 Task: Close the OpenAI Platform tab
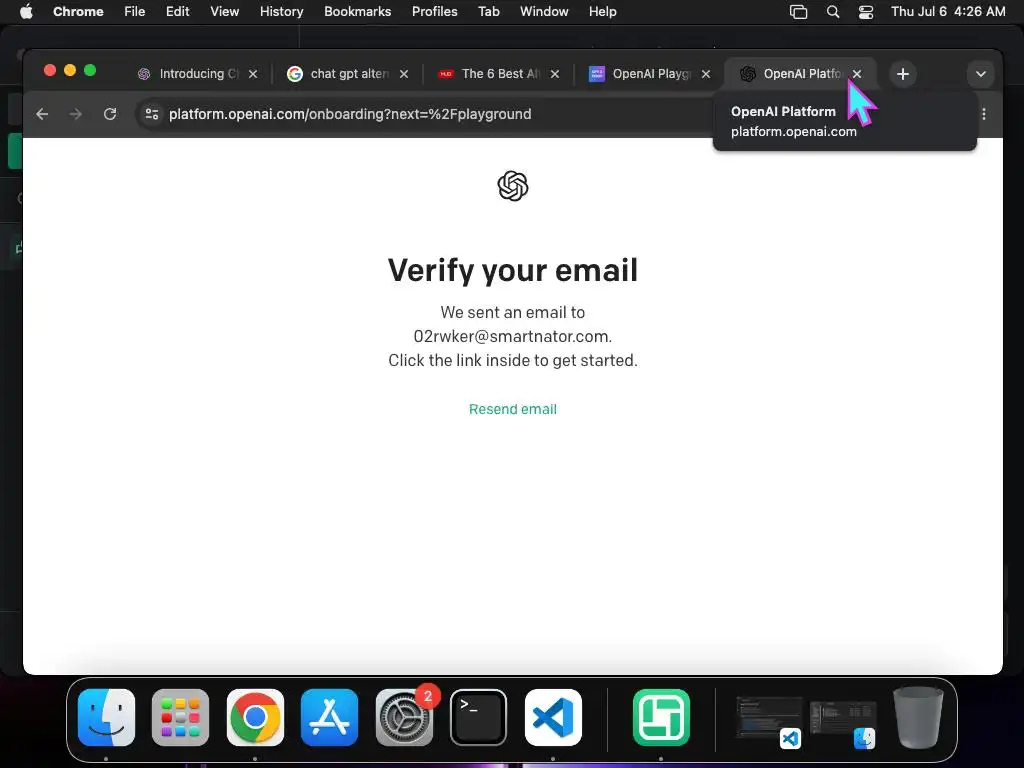pos(857,74)
